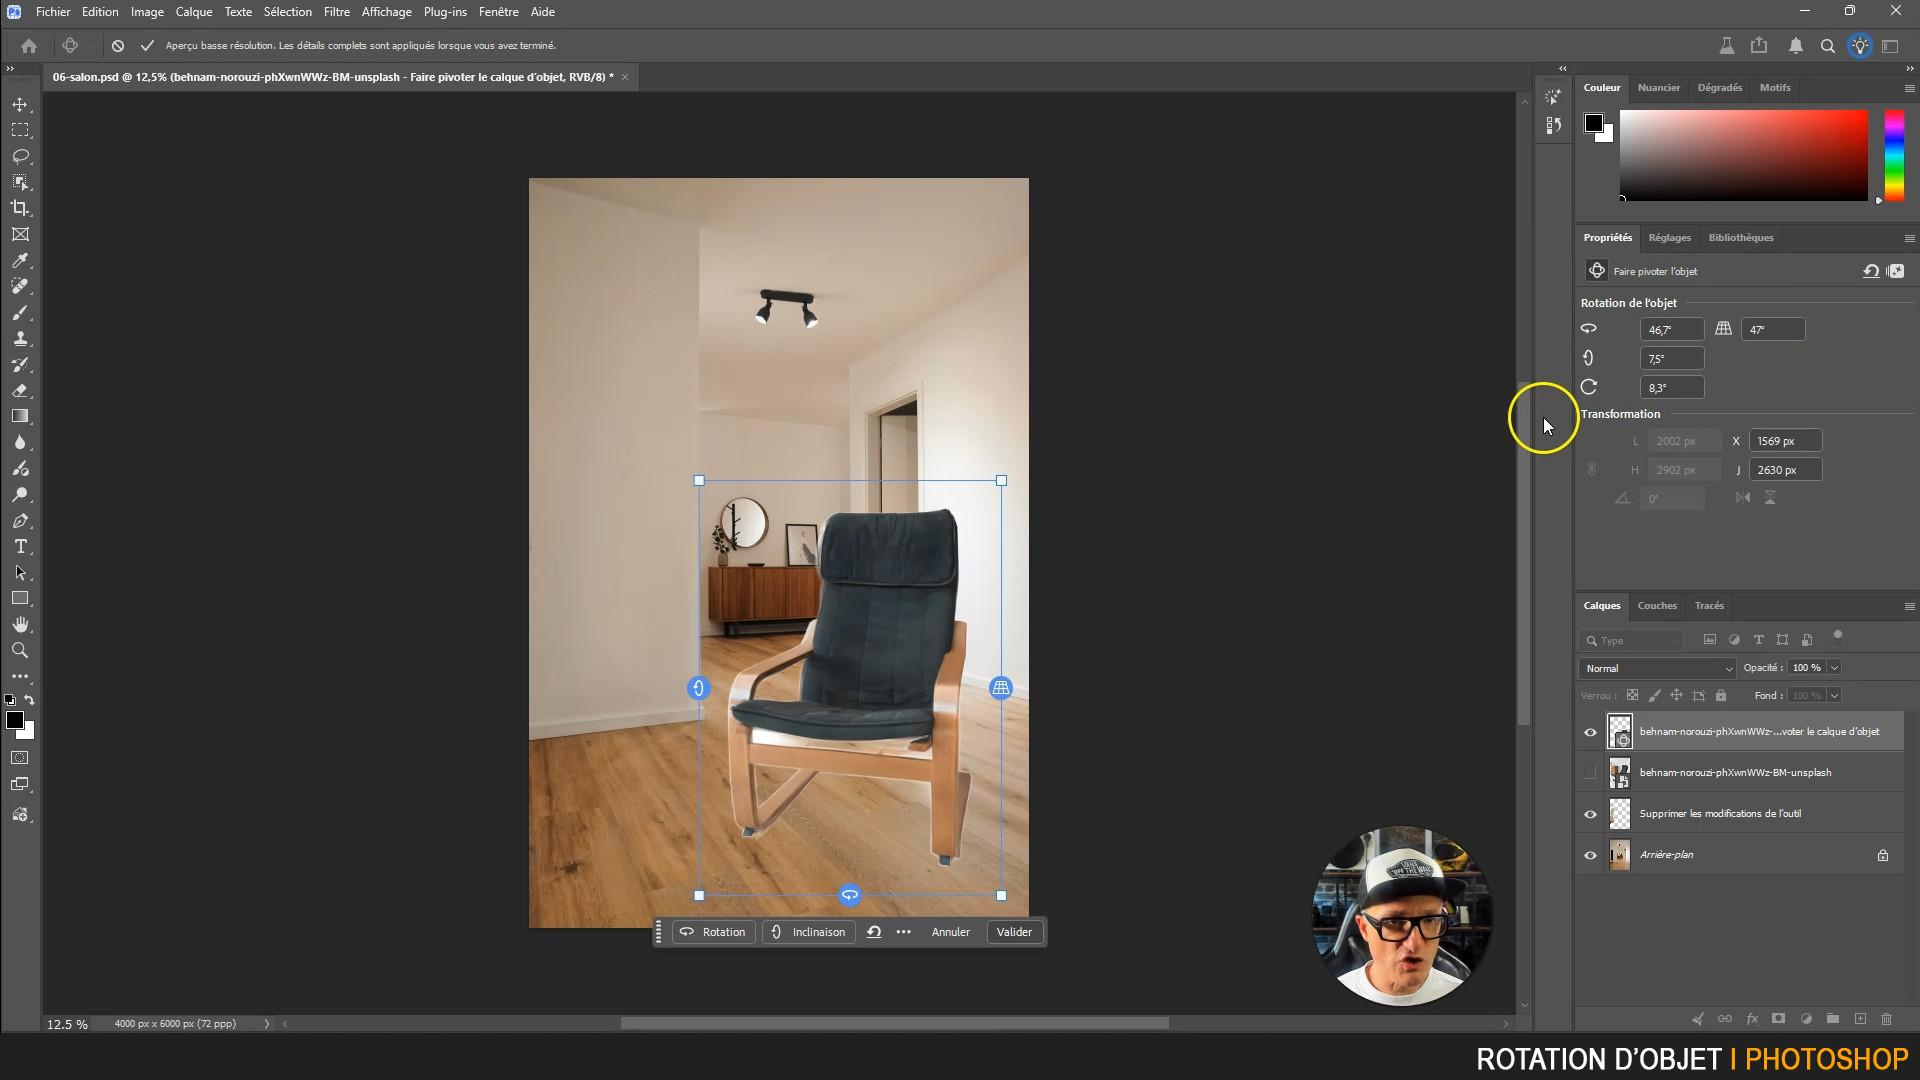Select the Type tool in toolbar
This screenshot has height=1080, width=1920.
20,546
